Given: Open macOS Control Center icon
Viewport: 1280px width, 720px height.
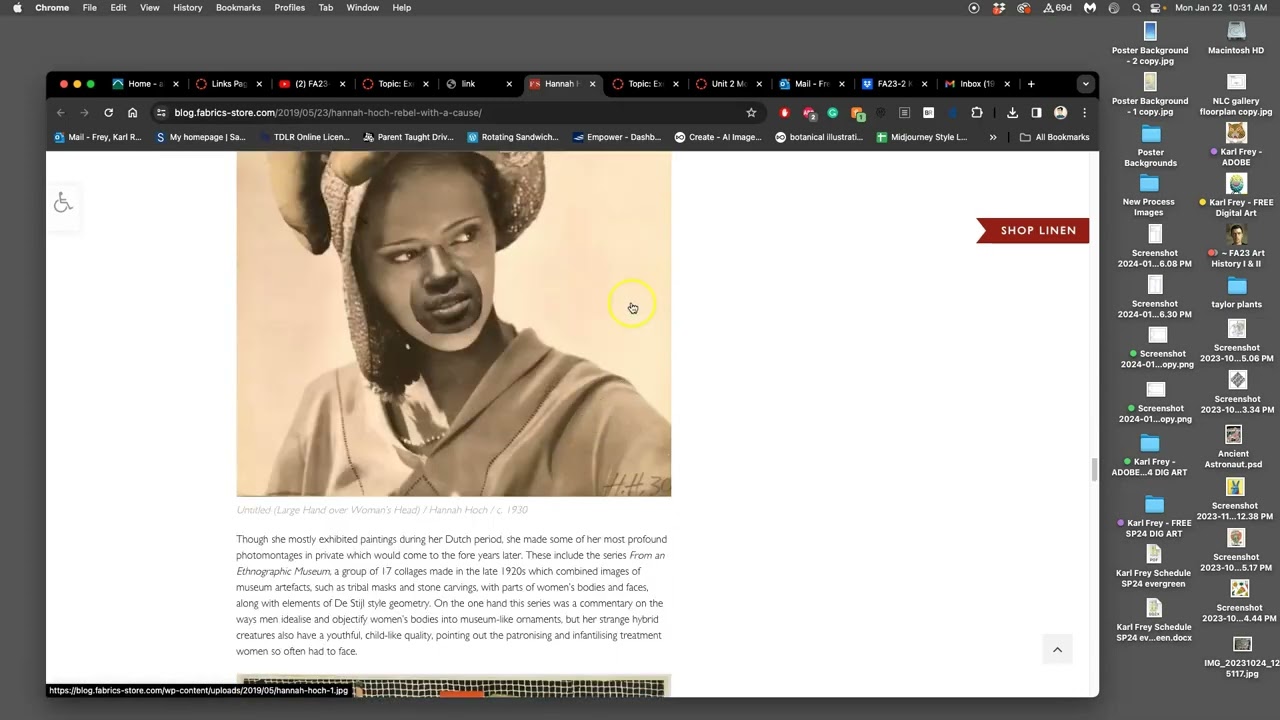Looking at the screenshot, I should pyautogui.click(x=1156, y=7).
